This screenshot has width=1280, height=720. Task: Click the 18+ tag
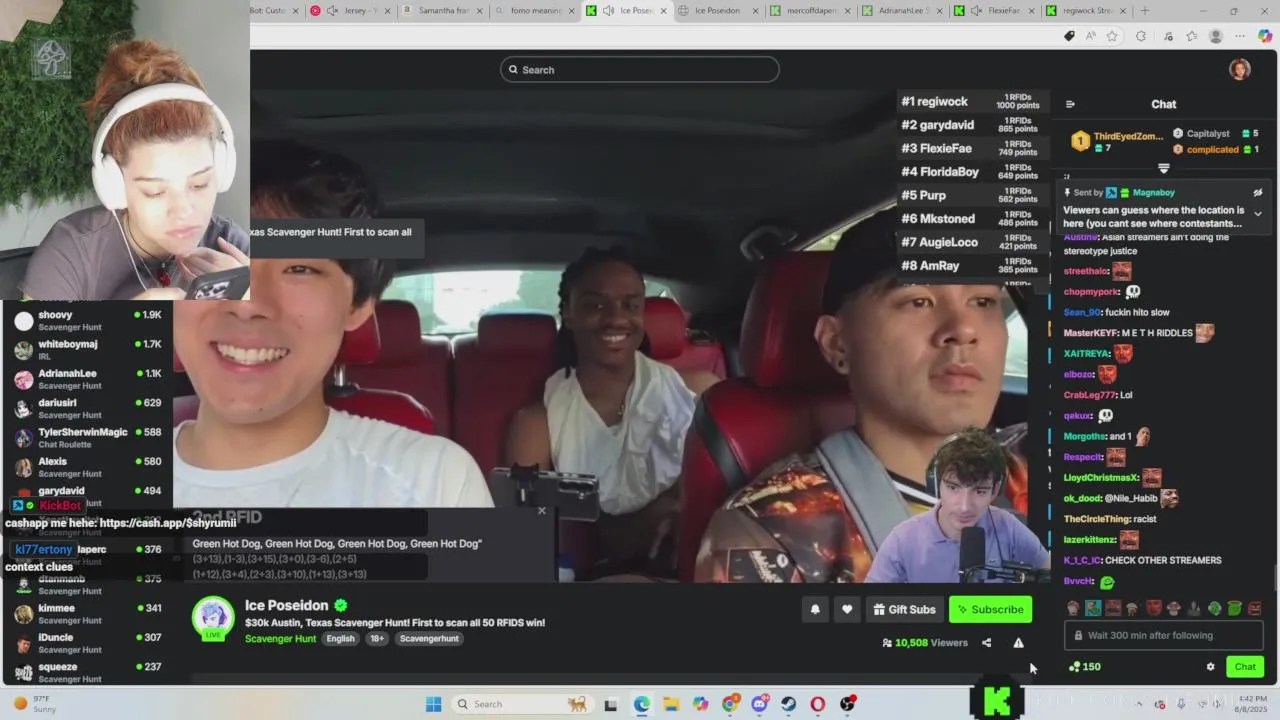(x=377, y=638)
